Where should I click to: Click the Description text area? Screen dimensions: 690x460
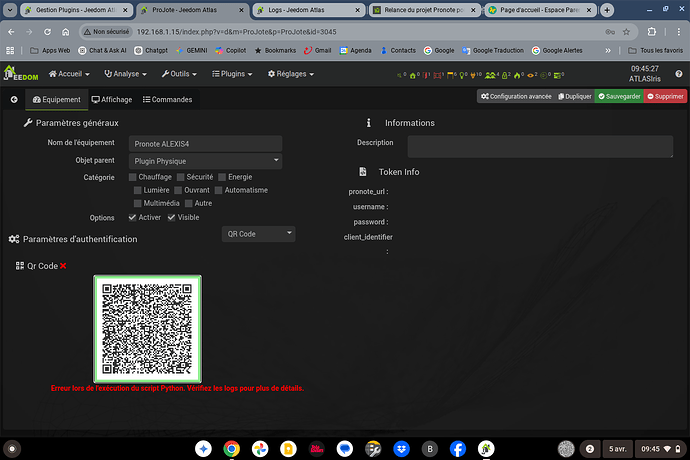pos(540,147)
